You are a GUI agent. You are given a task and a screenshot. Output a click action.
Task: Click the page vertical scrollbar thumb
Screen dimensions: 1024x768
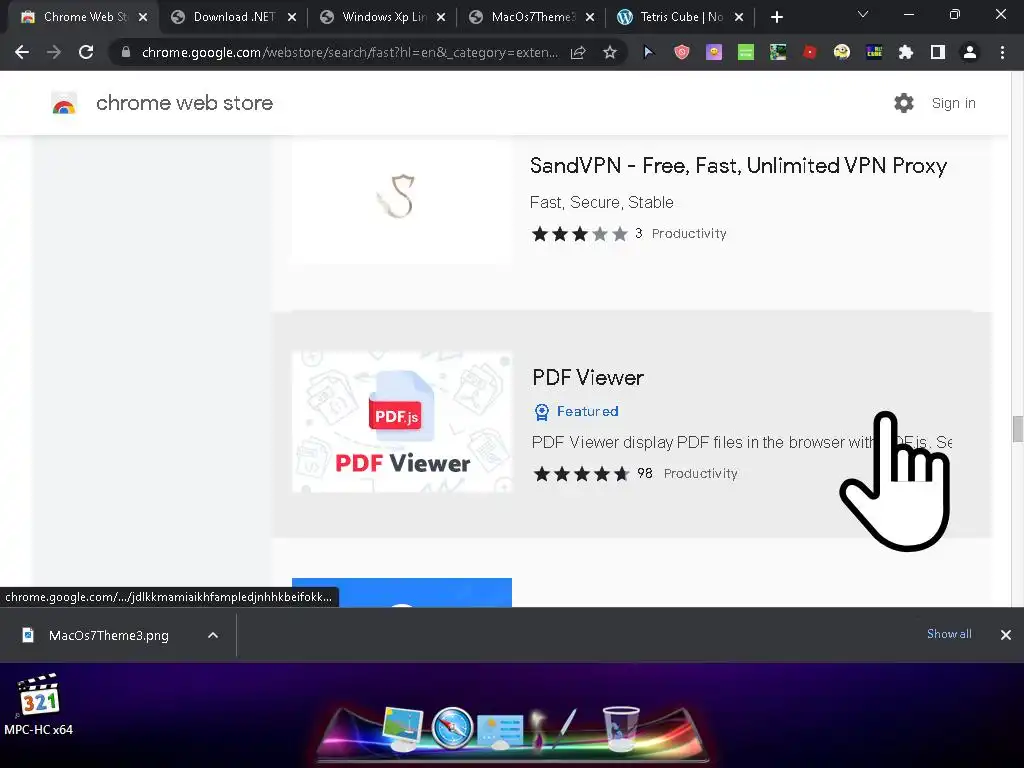(x=1017, y=429)
